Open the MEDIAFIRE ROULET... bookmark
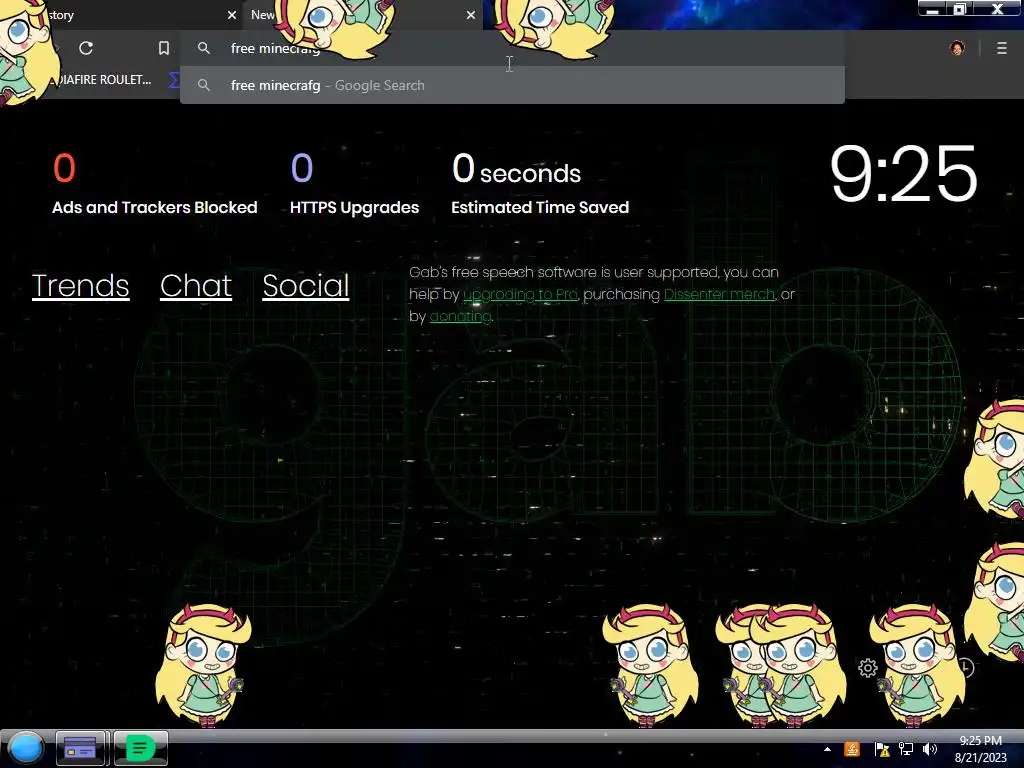 (98, 80)
